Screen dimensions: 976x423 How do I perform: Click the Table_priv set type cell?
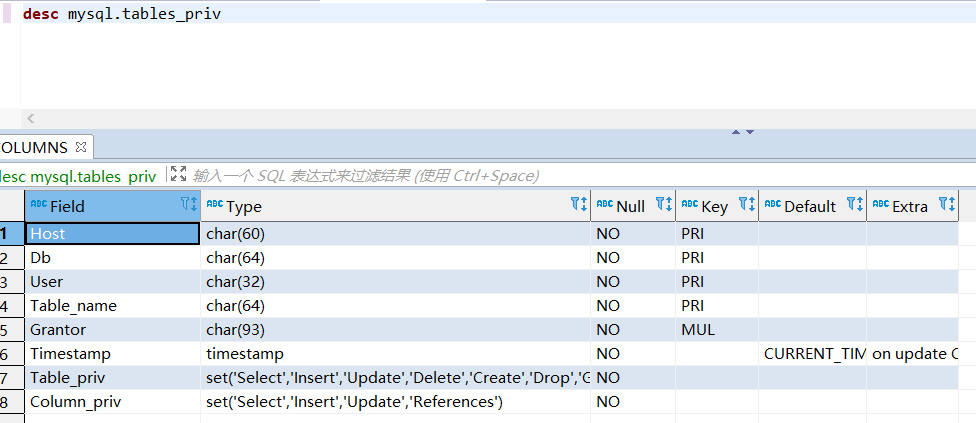point(395,377)
